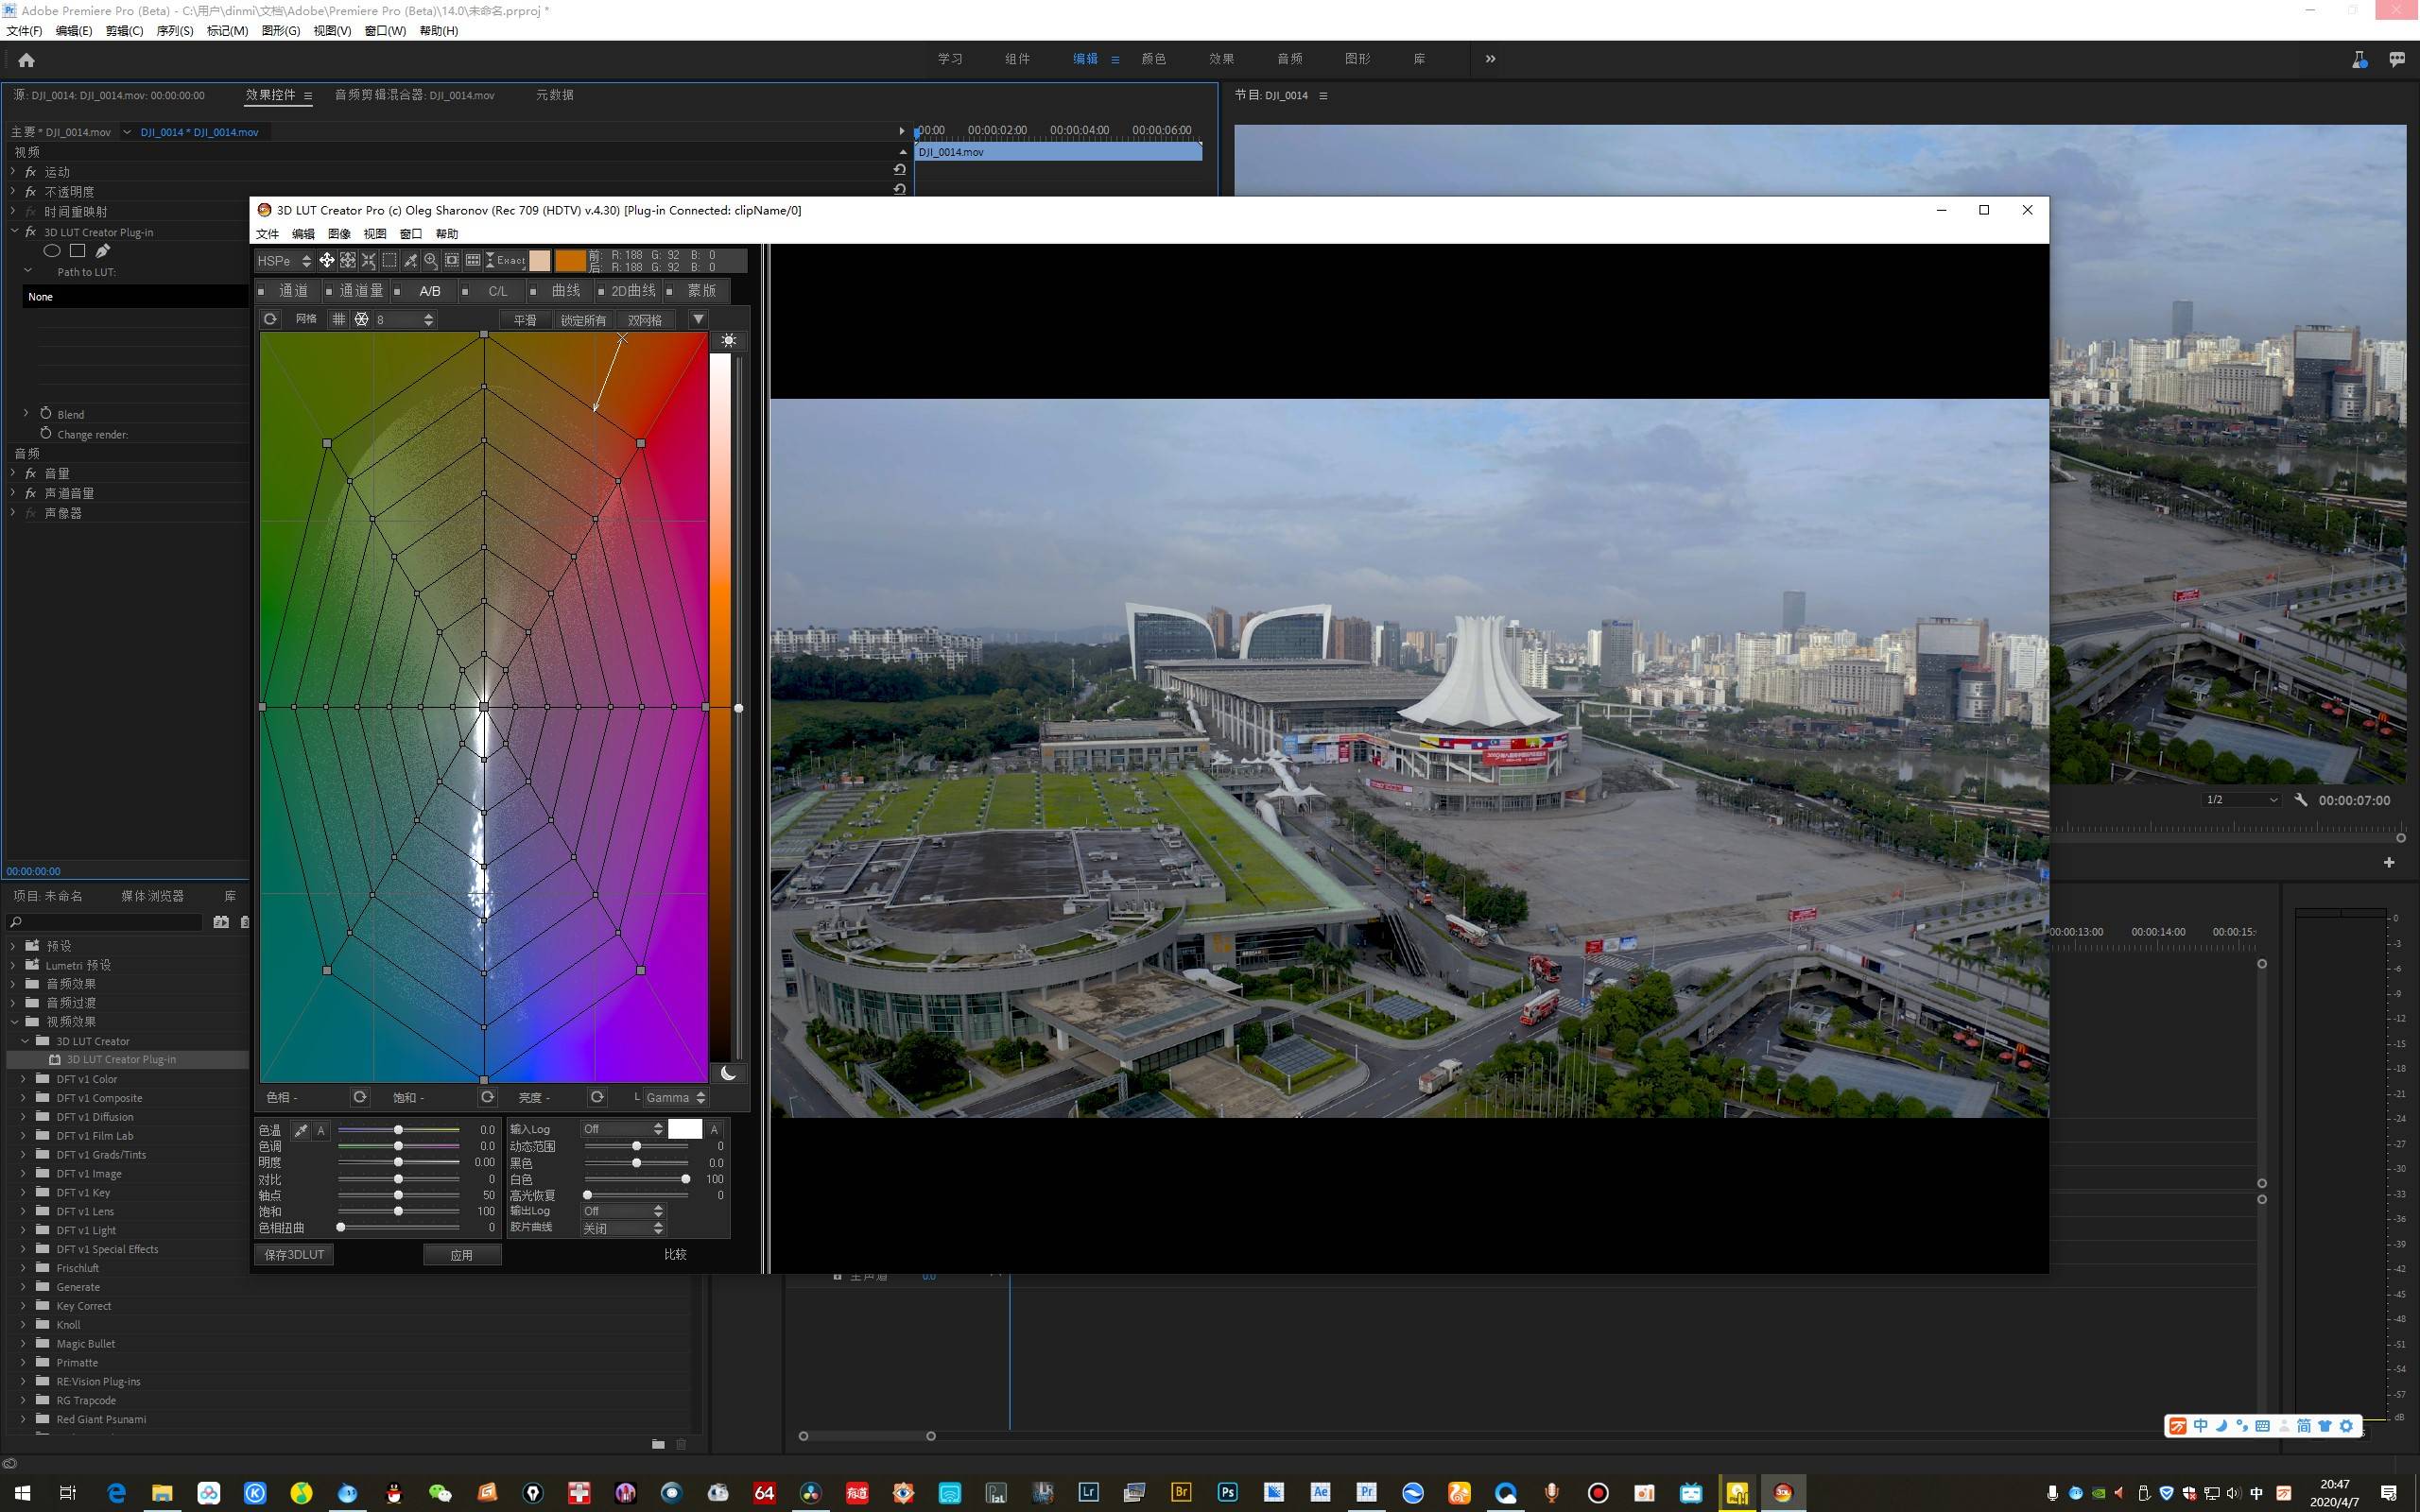Click the dashed-frame capture icon
Image resolution: width=2420 pixels, height=1512 pixels.
[x=452, y=260]
